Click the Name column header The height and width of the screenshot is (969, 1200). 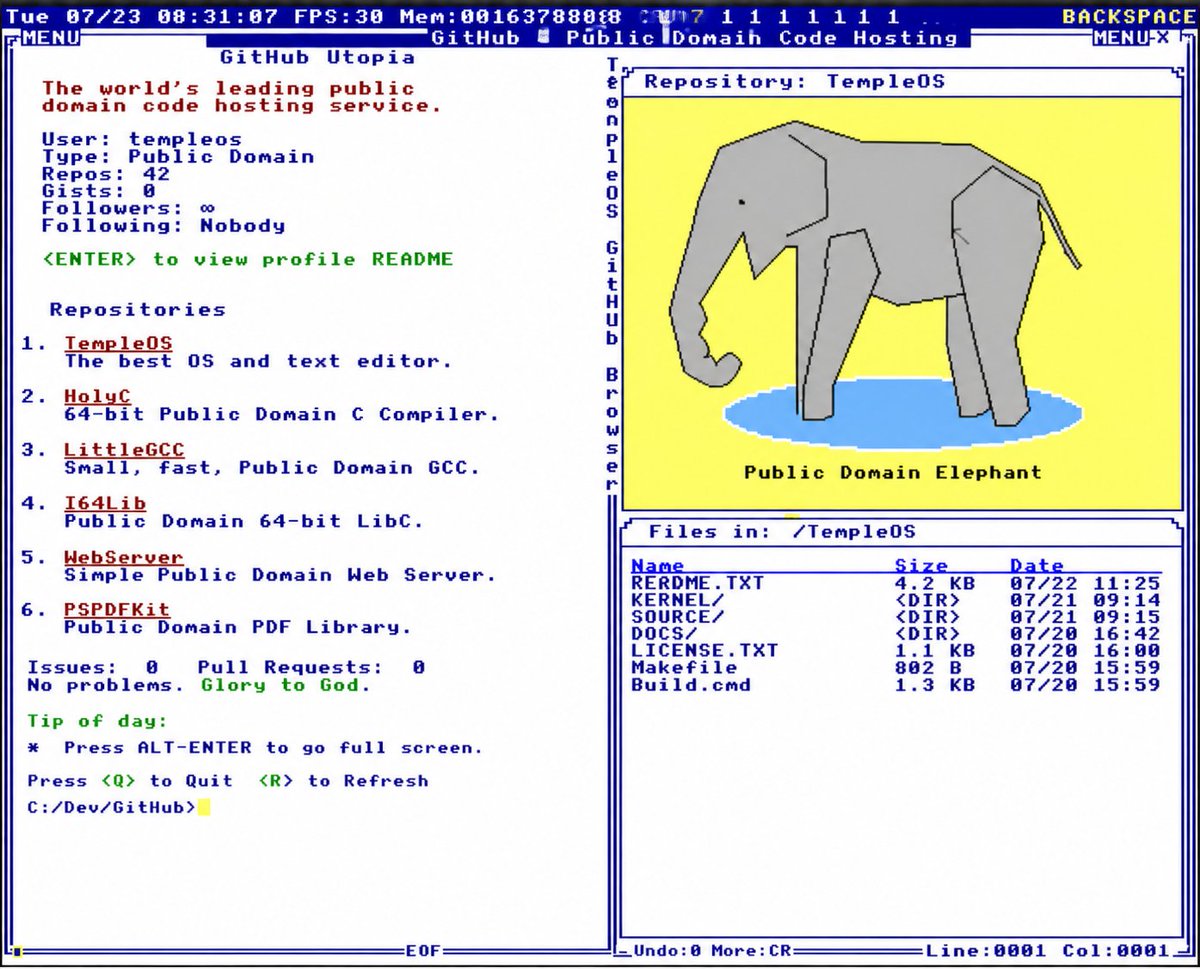click(x=657, y=566)
